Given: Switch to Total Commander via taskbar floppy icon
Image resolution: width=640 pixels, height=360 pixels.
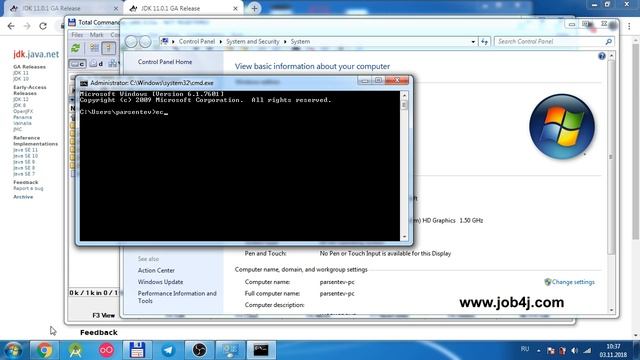Looking at the screenshot, I should pyautogui.click(x=137, y=350).
